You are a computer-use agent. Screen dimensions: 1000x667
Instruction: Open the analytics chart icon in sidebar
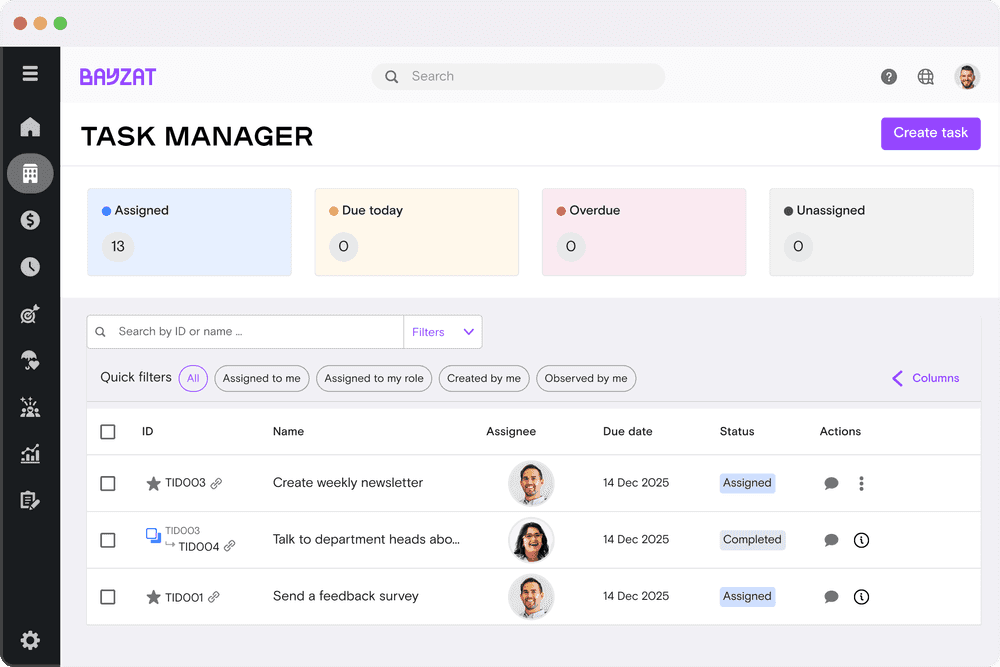[30, 454]
